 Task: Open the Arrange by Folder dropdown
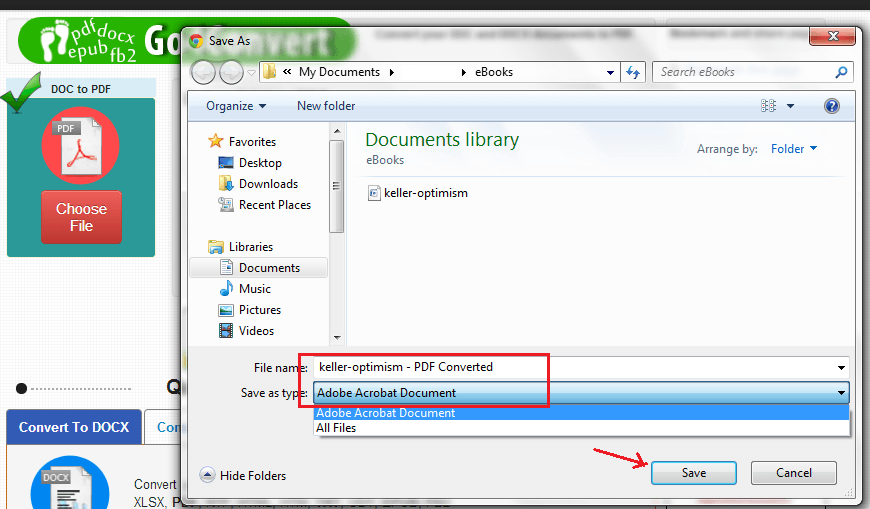pos(793,149)
